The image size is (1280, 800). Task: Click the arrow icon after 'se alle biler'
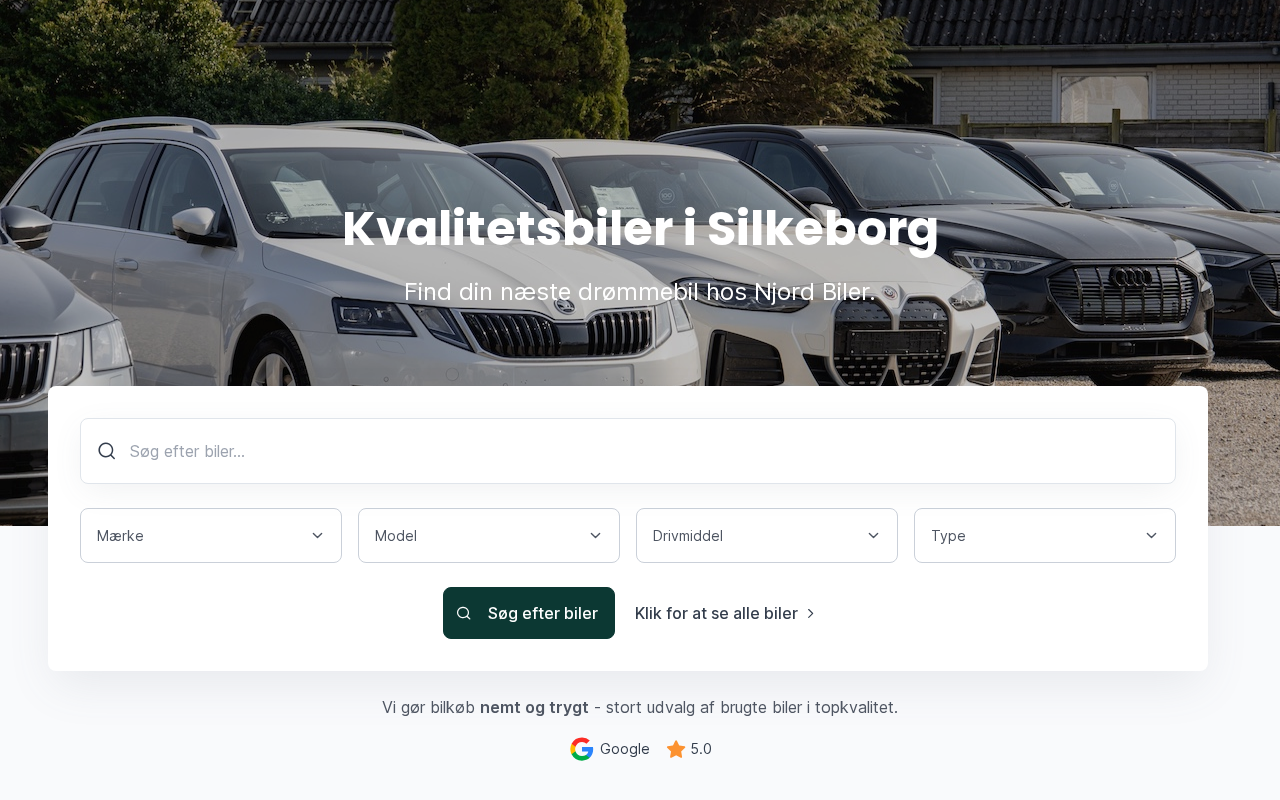[811, 613]
